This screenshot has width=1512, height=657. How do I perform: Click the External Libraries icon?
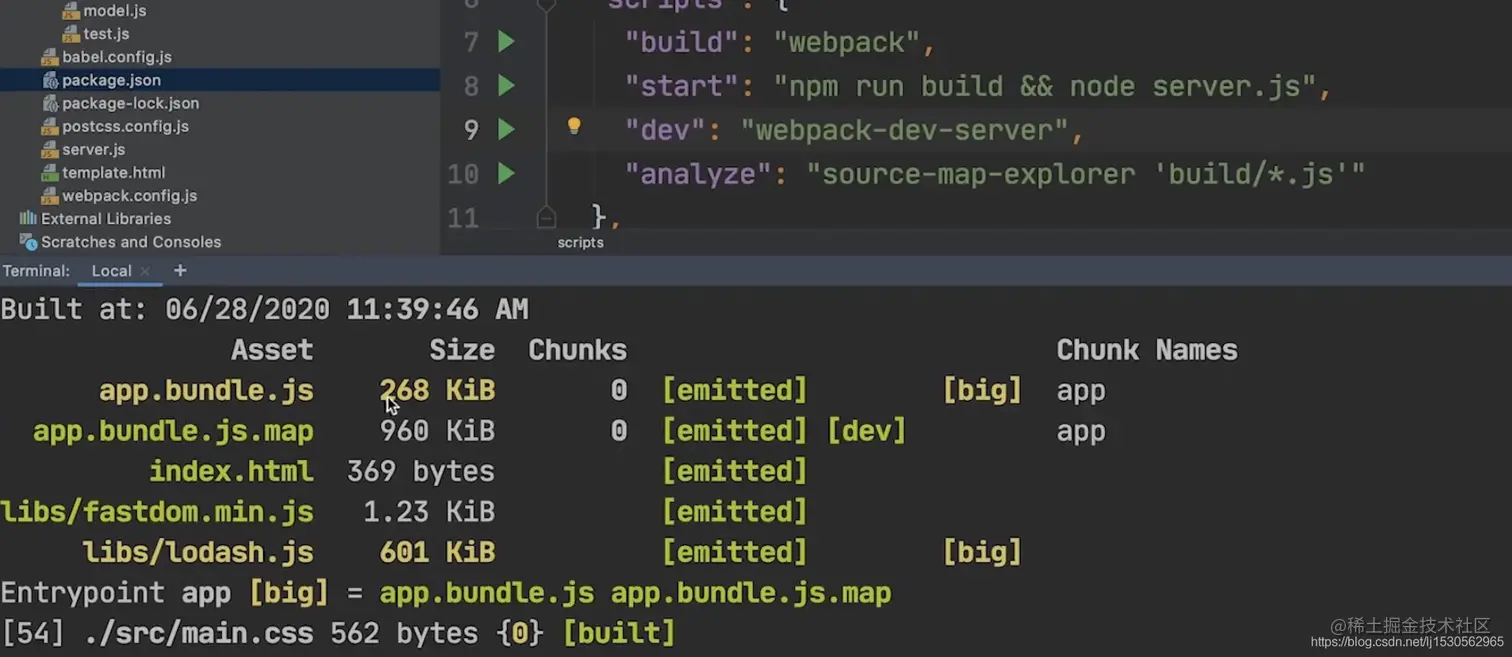click(x=28, y=218)
